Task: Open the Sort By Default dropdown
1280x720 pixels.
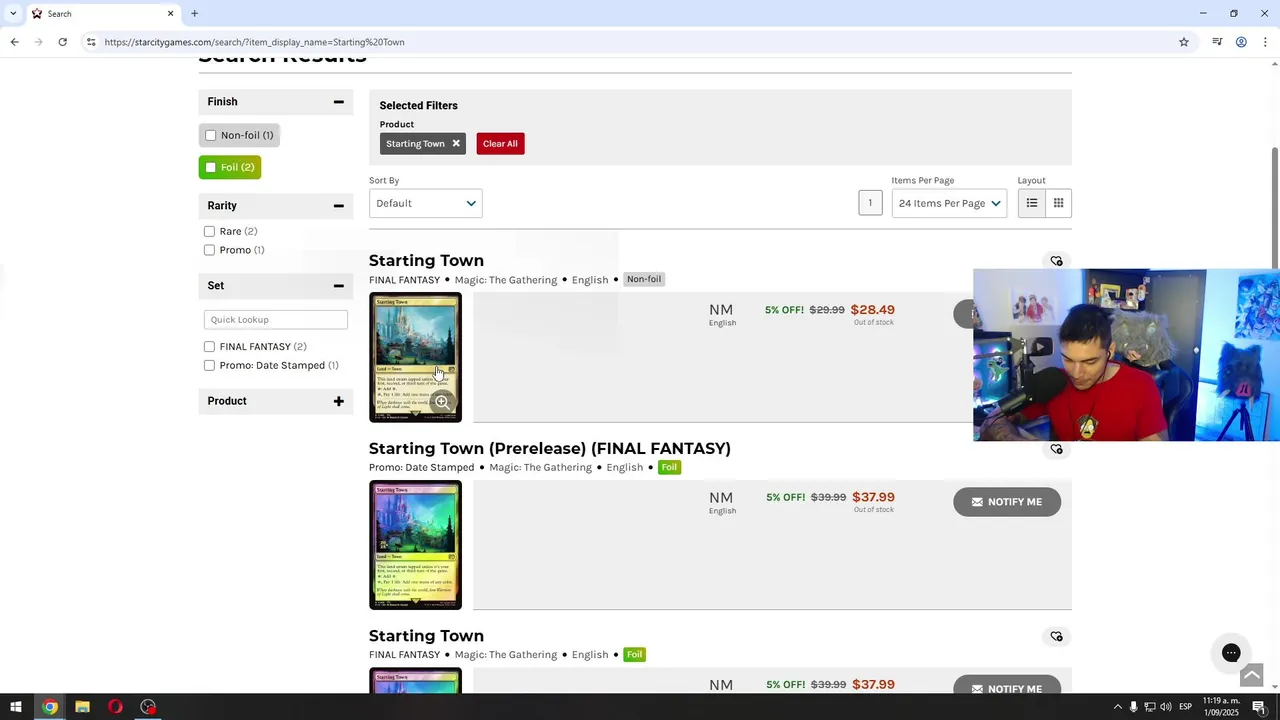Action: [425, 203]
